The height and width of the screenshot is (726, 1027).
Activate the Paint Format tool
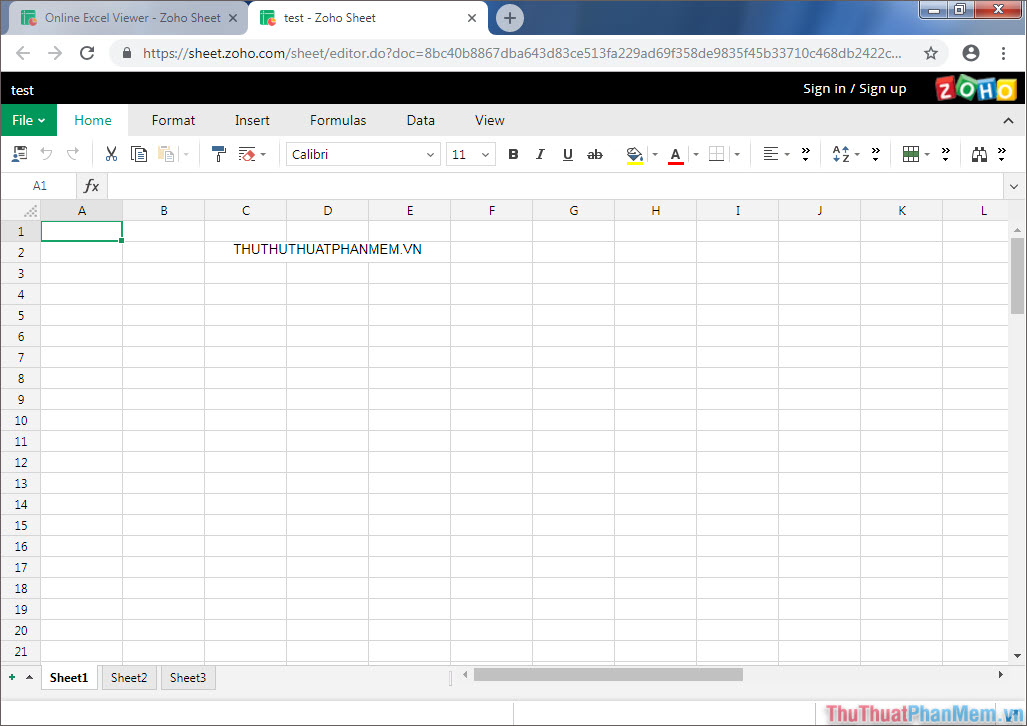219,154
